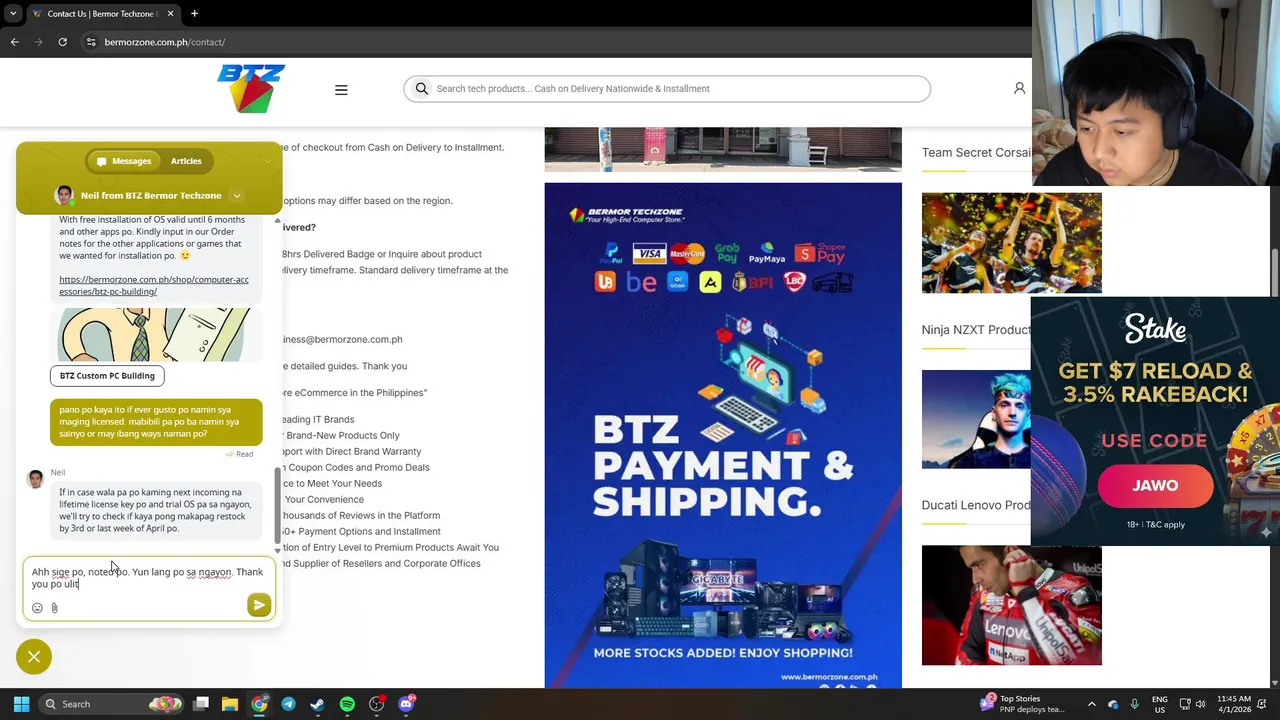The height and width of the screenshot is (720, 1280).
Task: Open store photo above payment banner
Action: (x=723, y=150)
